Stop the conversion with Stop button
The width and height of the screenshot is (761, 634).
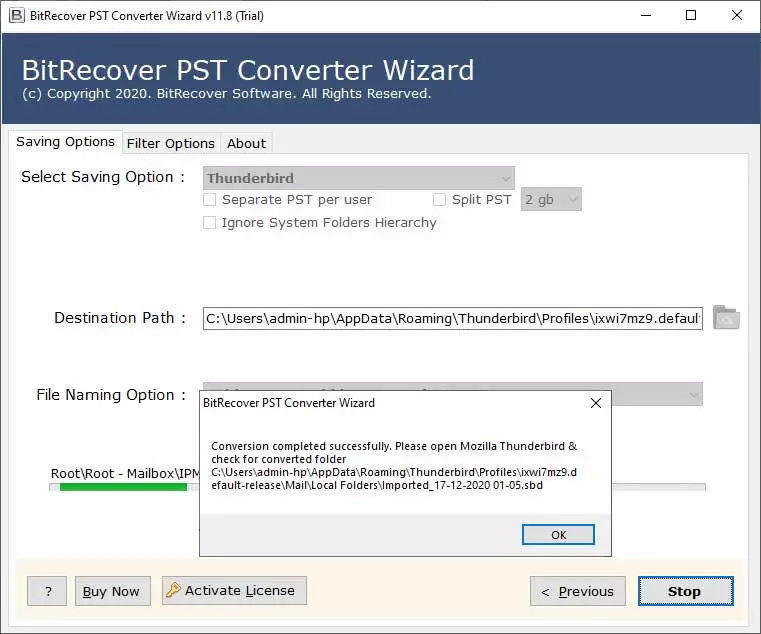[685, 591]
